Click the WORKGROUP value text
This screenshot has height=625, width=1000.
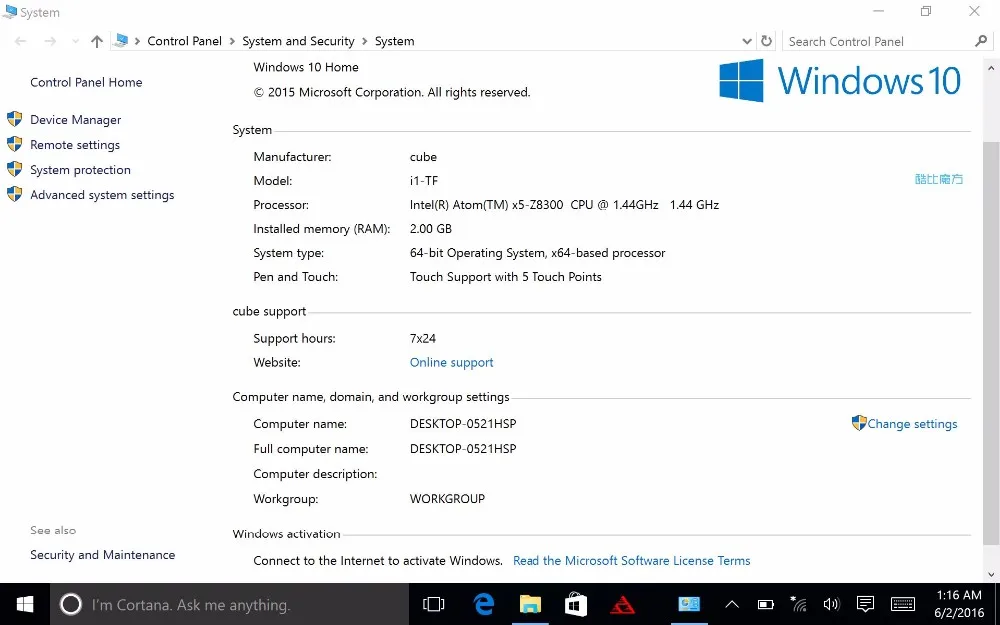(x=447, y=499)
